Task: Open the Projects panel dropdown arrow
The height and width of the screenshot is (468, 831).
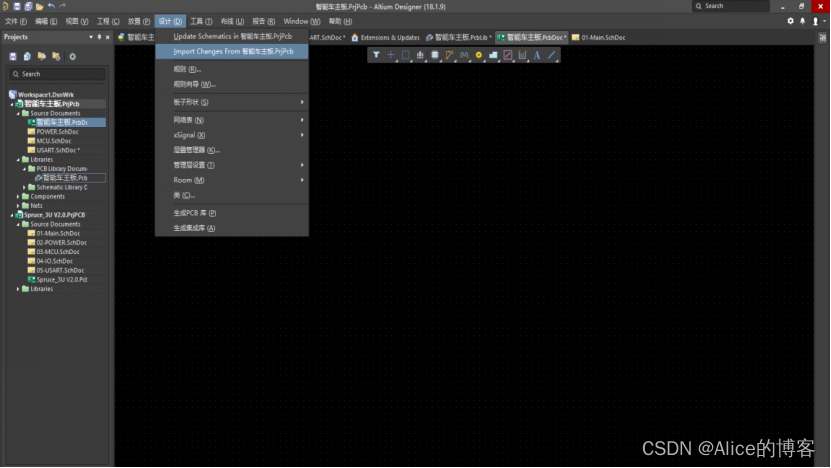Action: click(91, 37)
